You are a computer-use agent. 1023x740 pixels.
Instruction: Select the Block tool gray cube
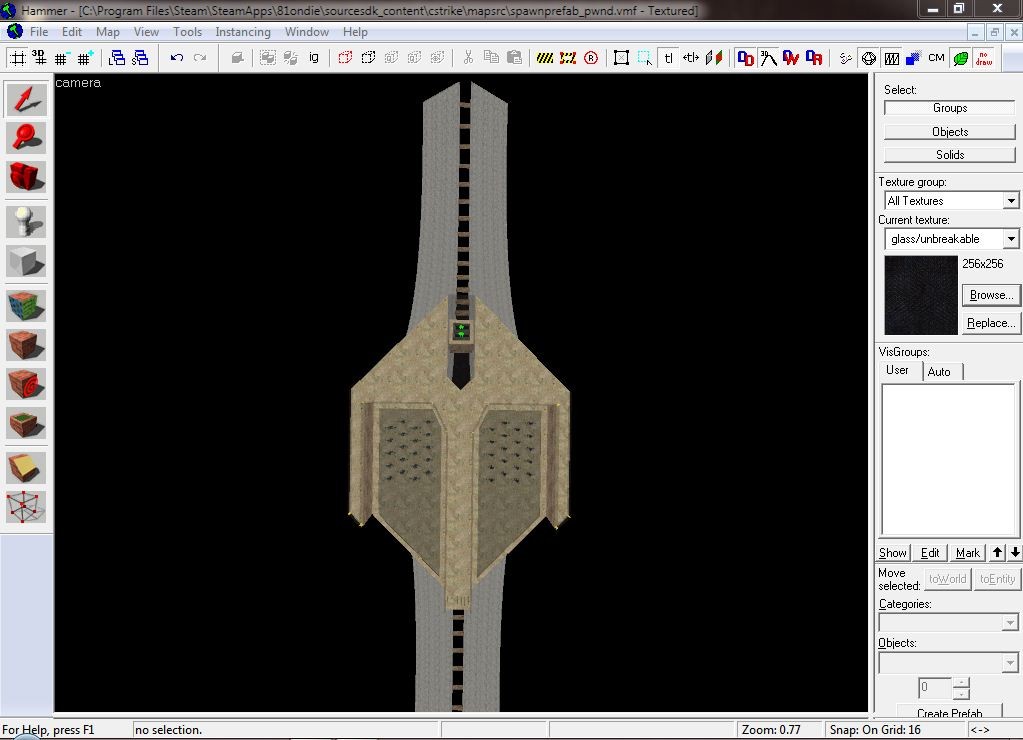click(x=27, y=261)
